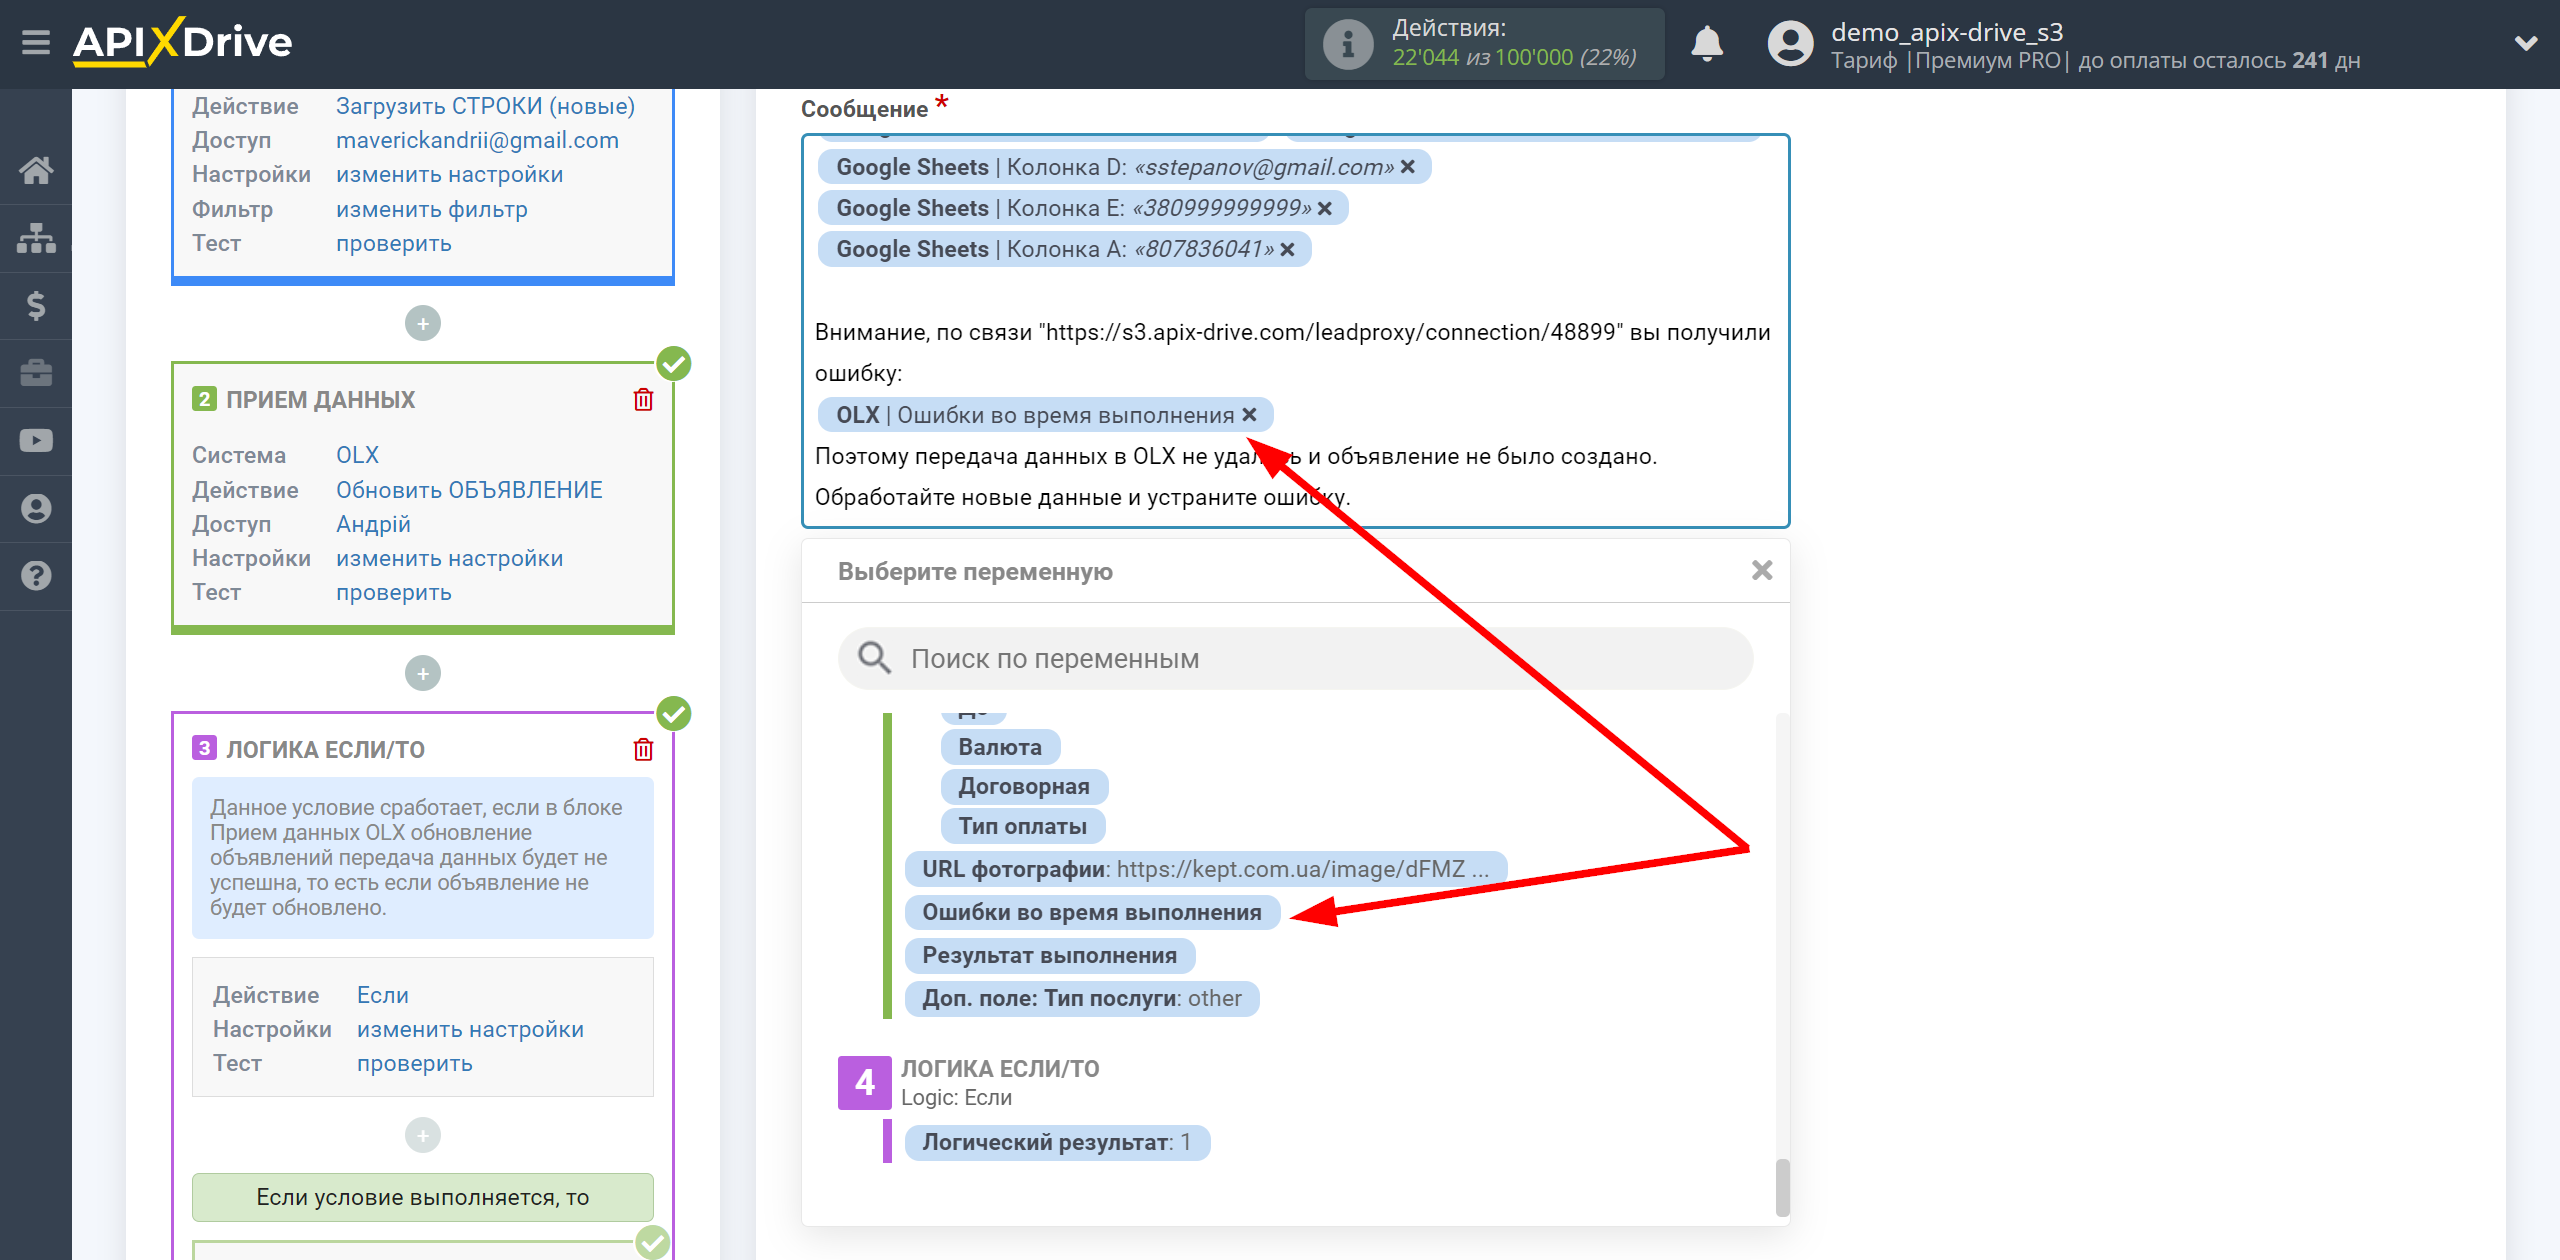Open the briefcase sidebar icon
Viewport: 2560px width, 1260px height.
click(36, 373)
